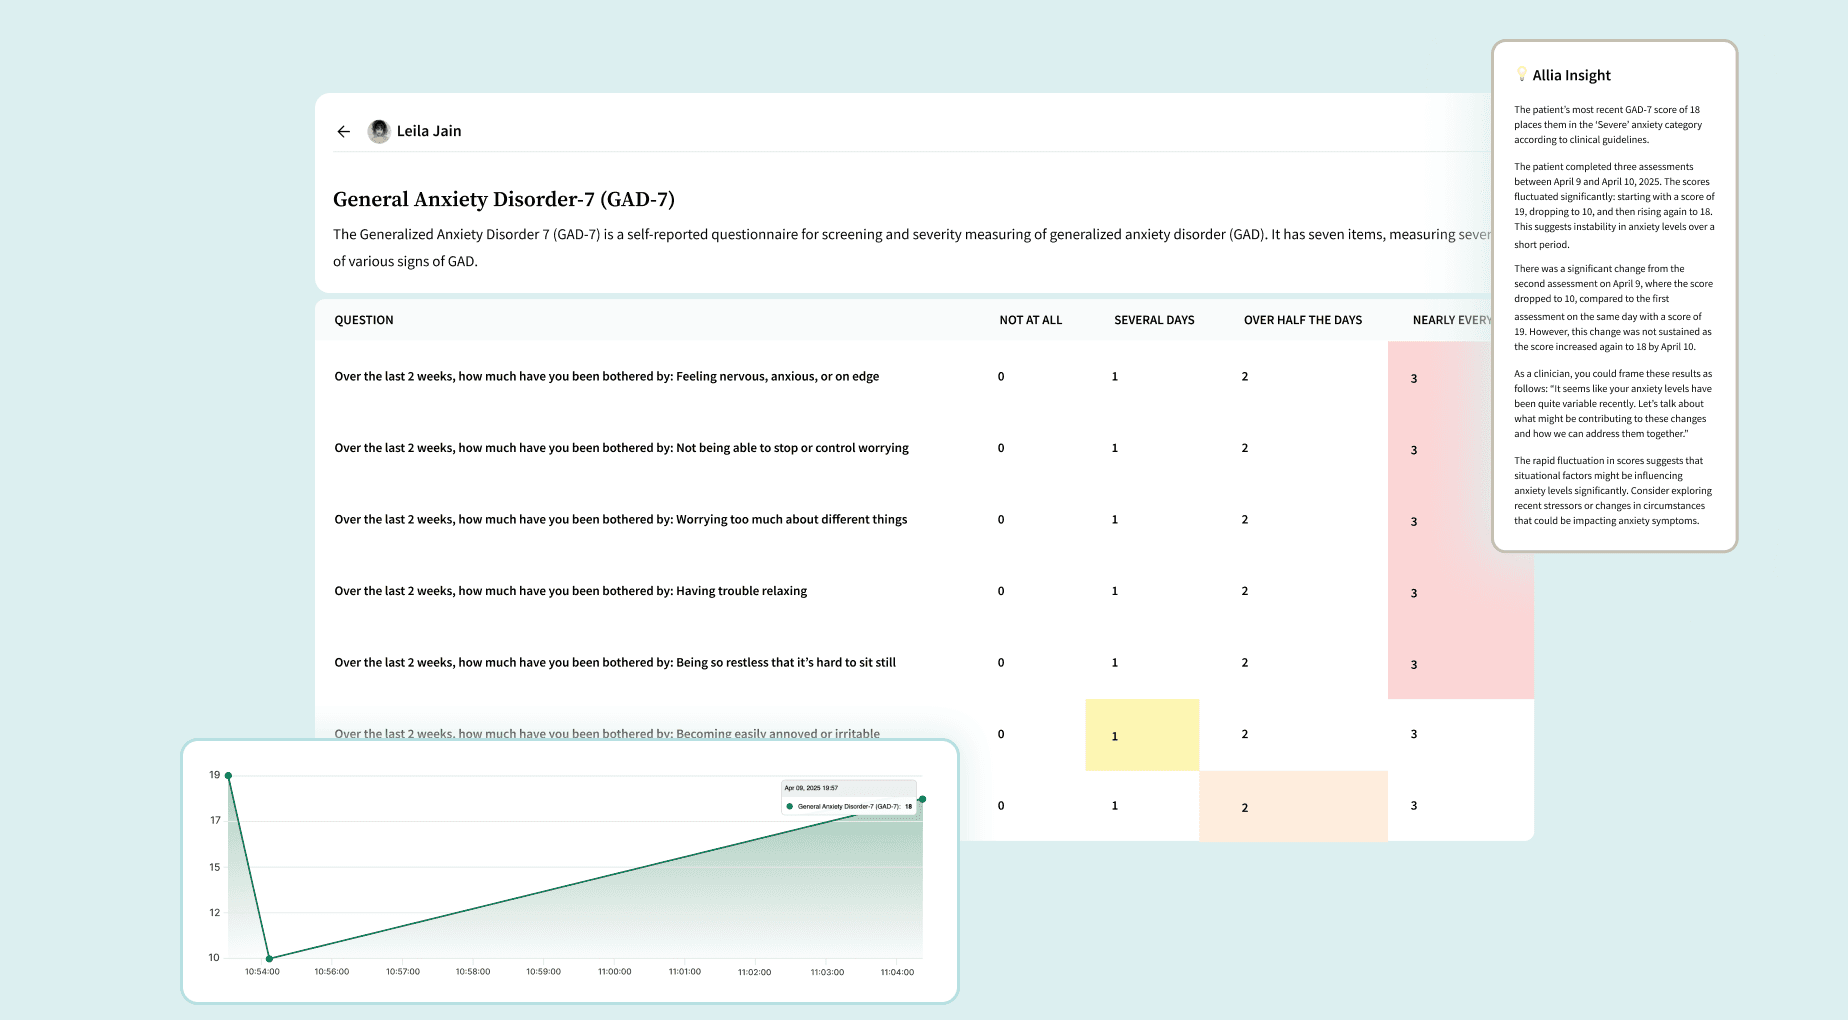This screenshot has width=1848, height=1020.
Task: Select the Worrying too much about different things question
Action: (621, 520)
